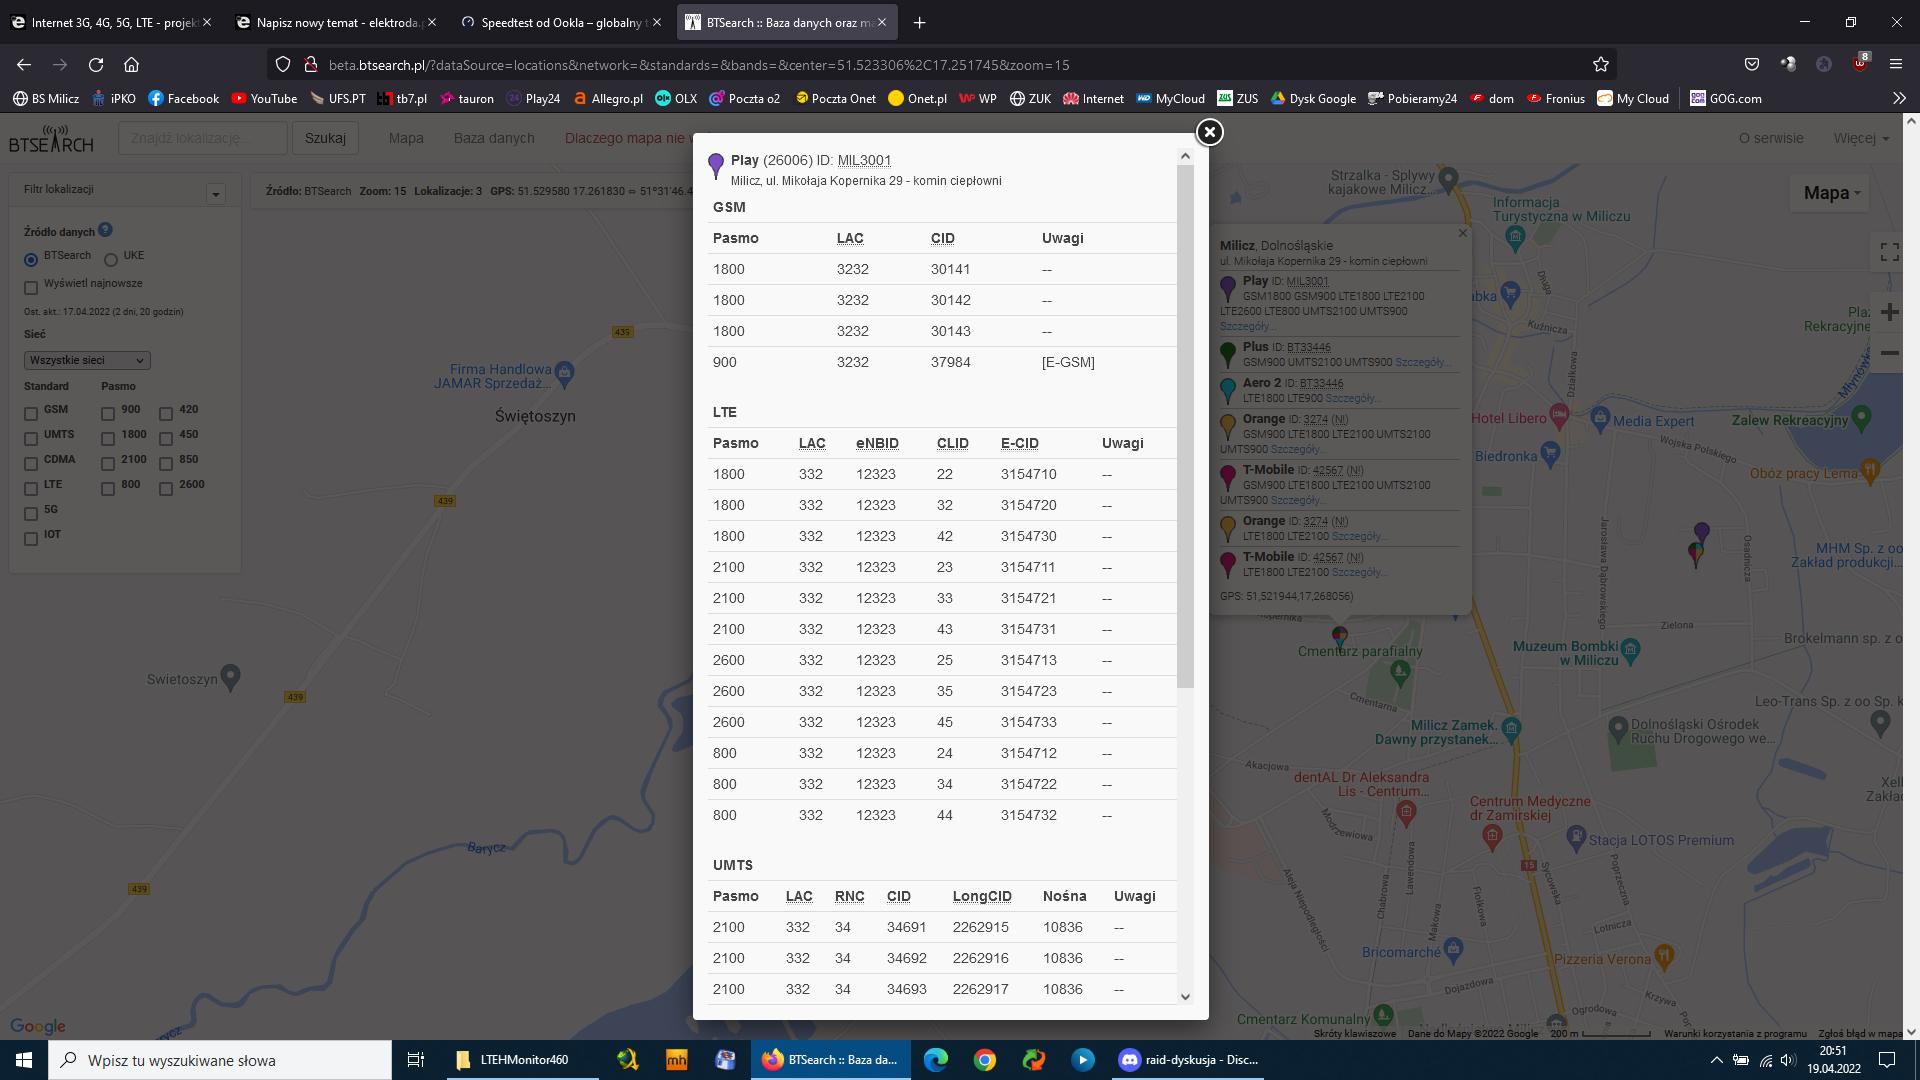Expand the Więcej dropdown menu
The image size is (1920, 1080).
(1861, 138)
